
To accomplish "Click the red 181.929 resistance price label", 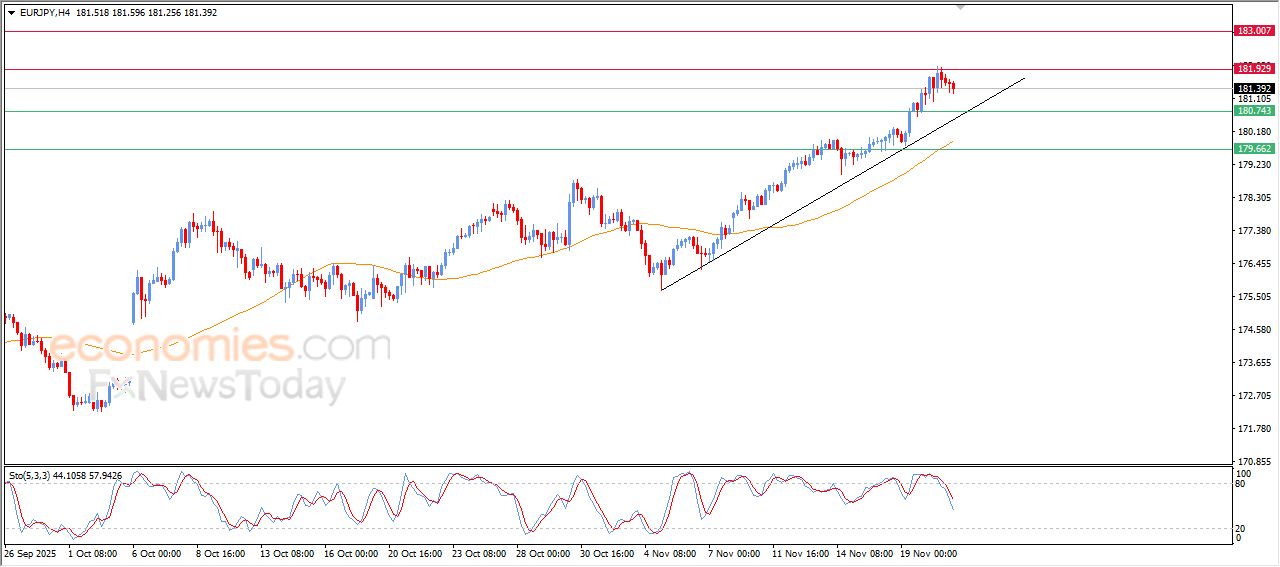I will click(x=1254, y=69).
